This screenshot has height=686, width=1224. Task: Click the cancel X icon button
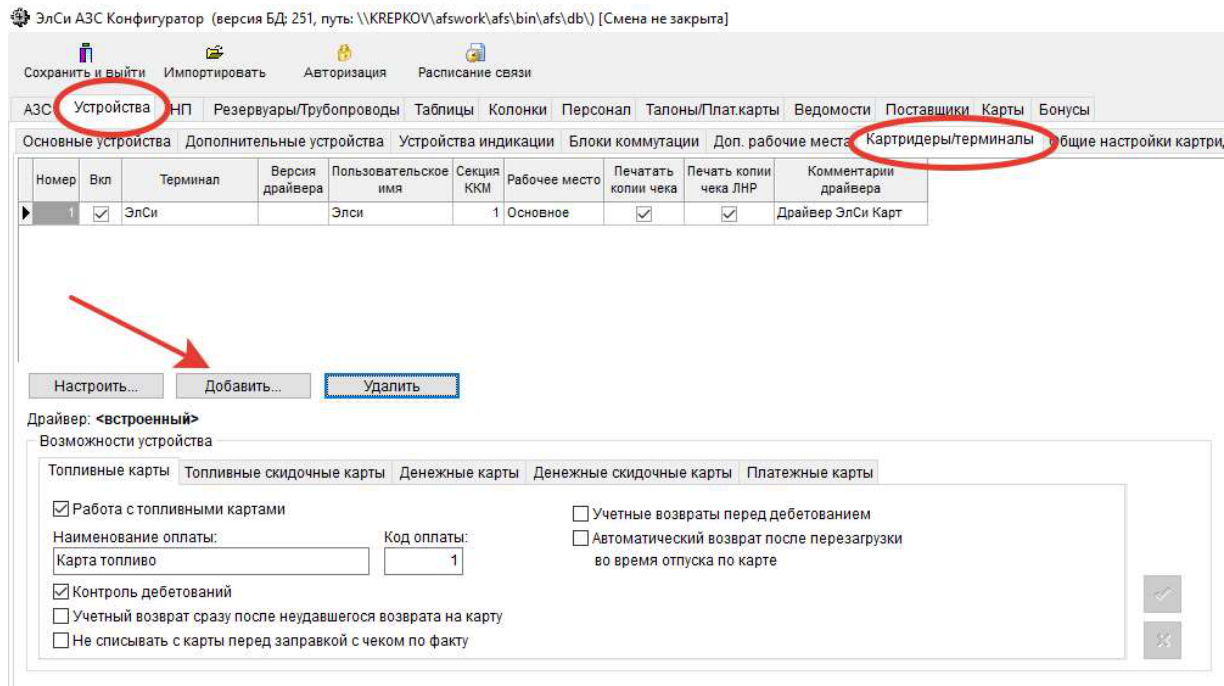(1162, 640)
